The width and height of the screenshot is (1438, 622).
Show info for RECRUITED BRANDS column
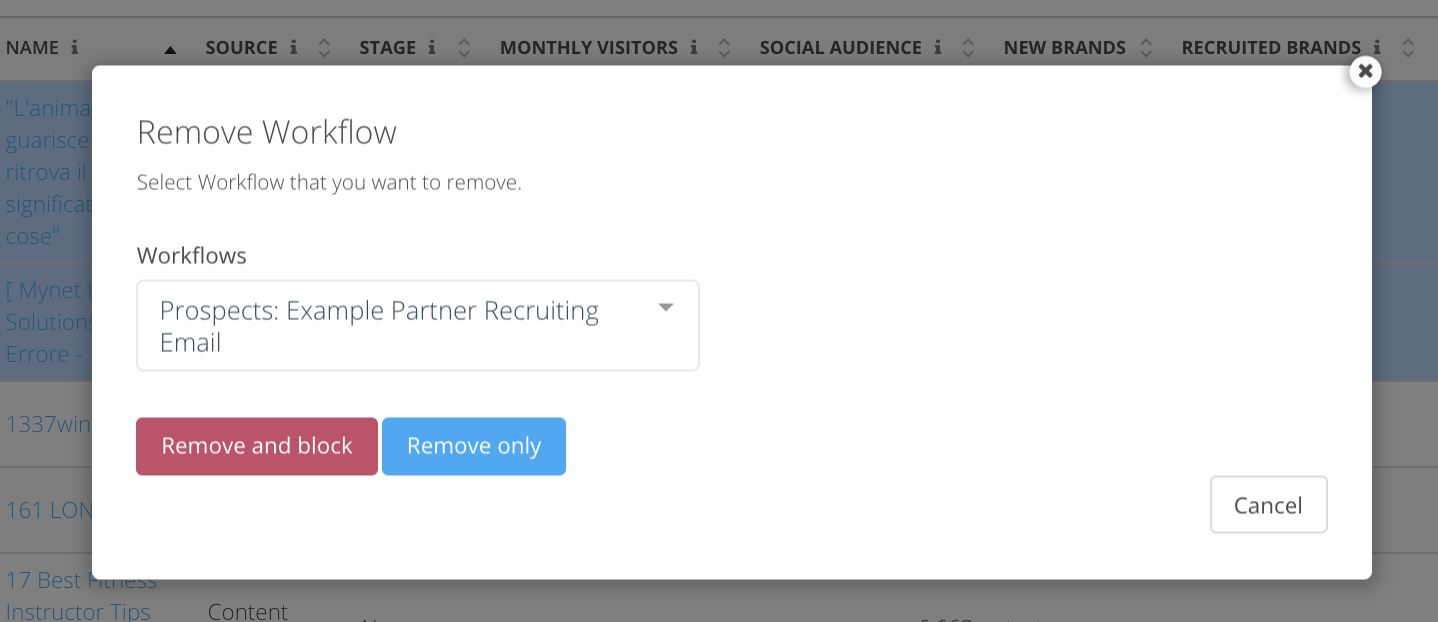[1377, 47]
